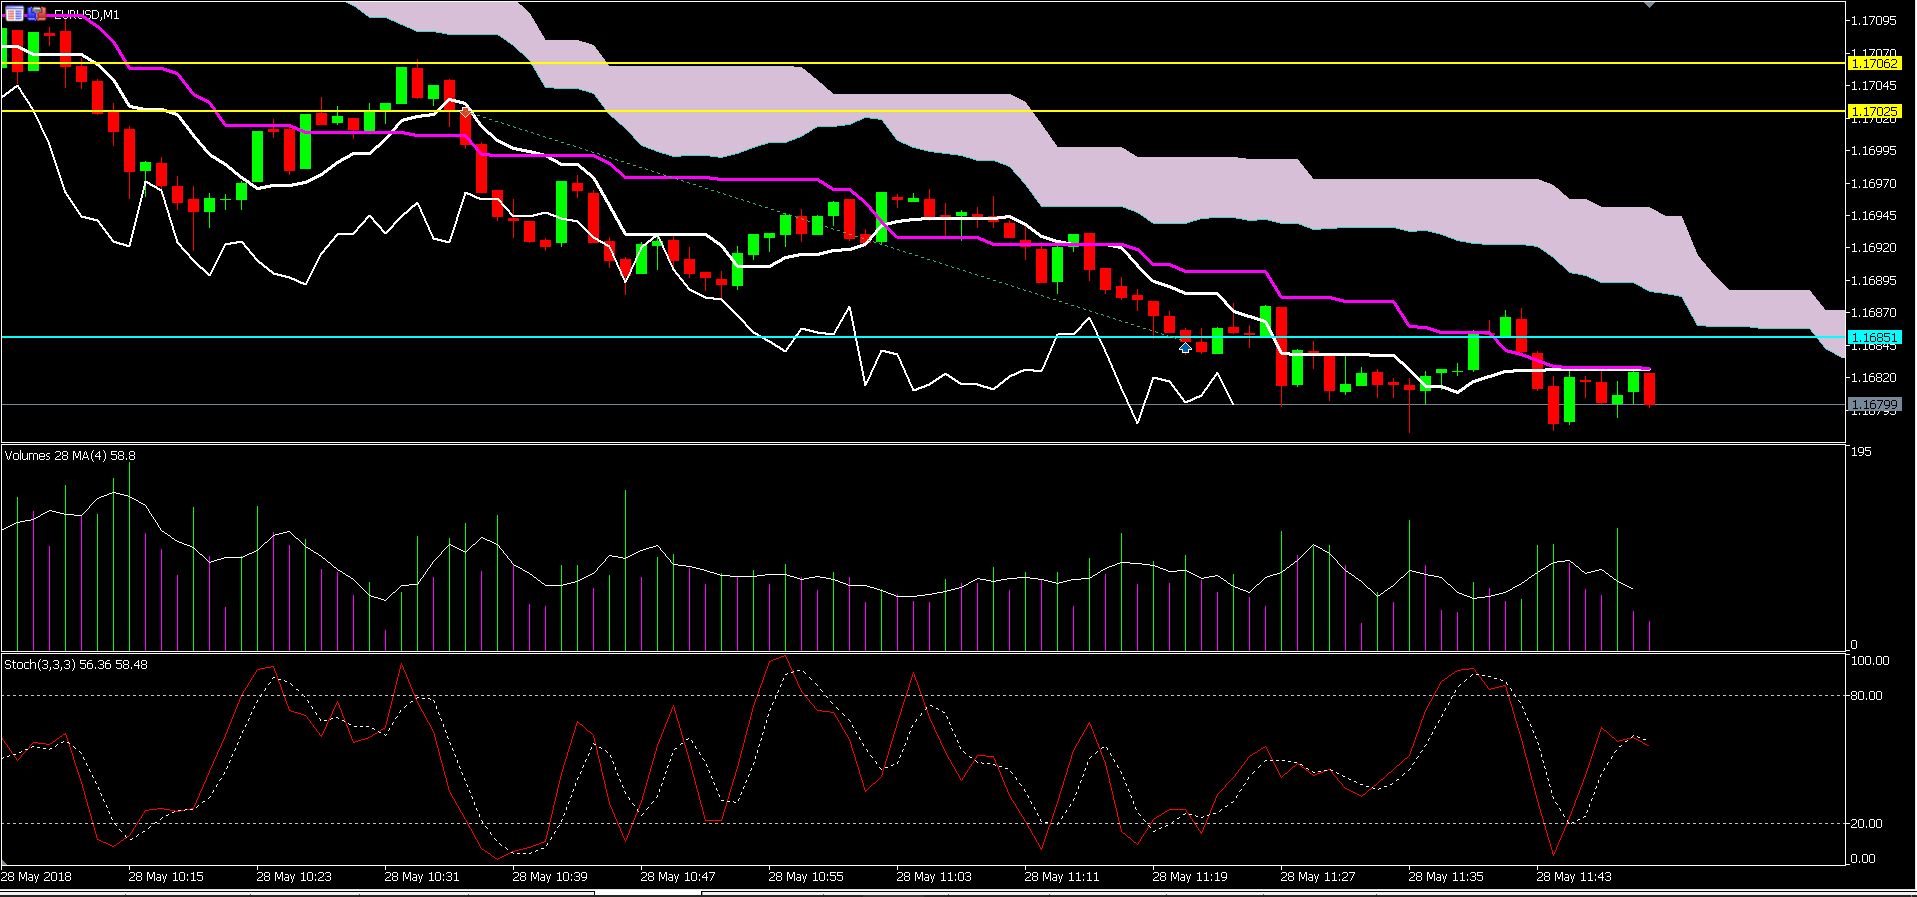Click the 20.00 stochastic level value
The height and width of the screenshot is (897, 1917).
coord(1868,823)
